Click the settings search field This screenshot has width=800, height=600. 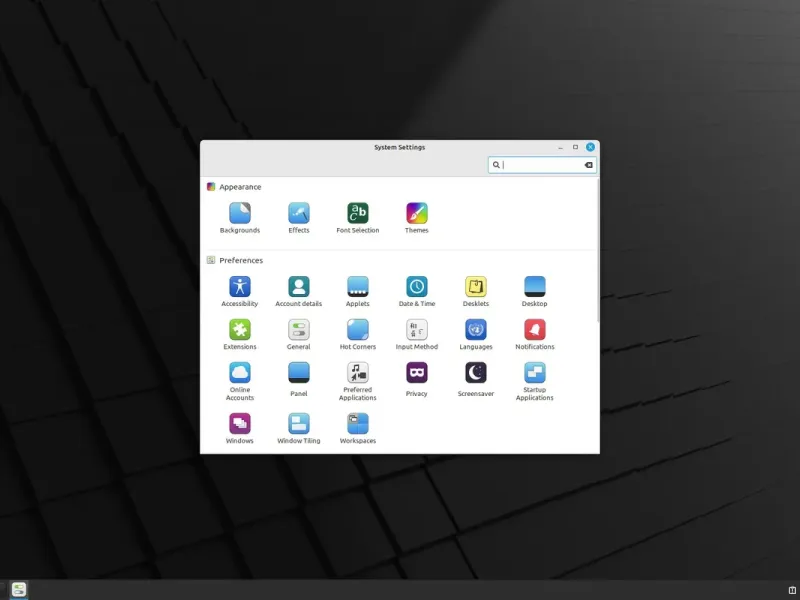[542, 165]
